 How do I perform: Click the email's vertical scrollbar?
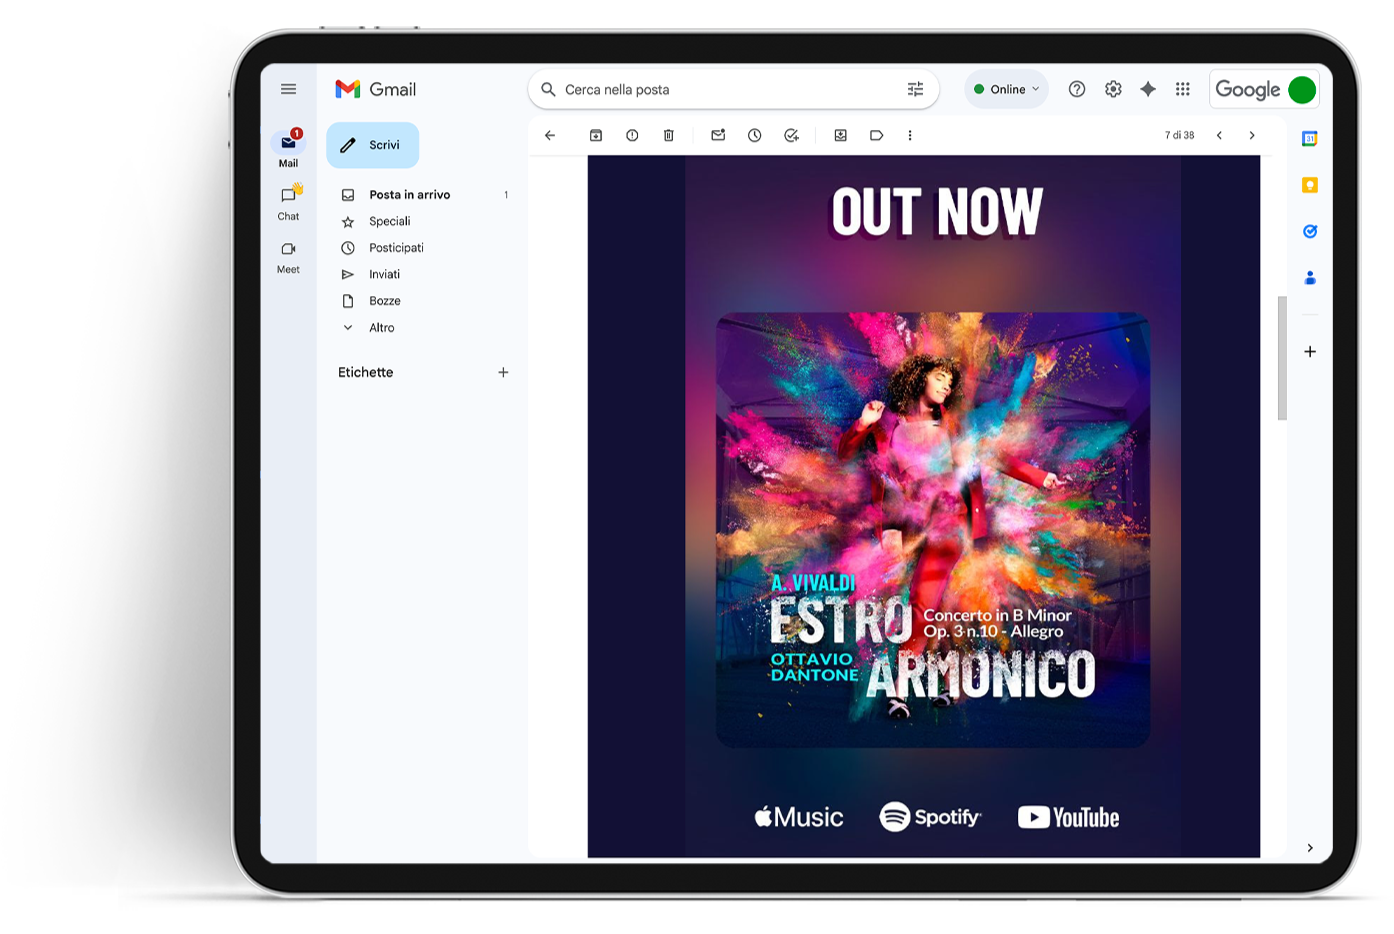[1282, 358]
